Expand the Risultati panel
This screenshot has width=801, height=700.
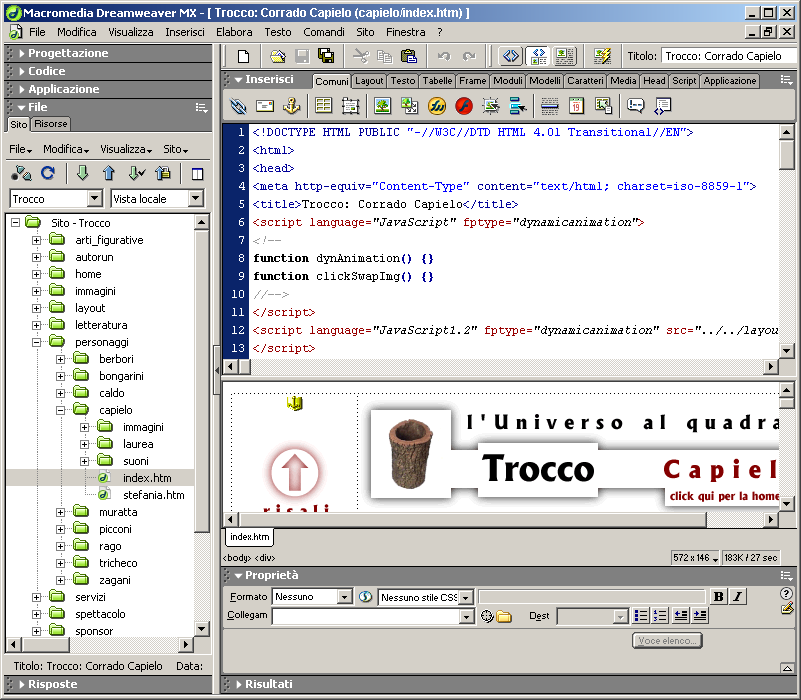click(267, 684)
